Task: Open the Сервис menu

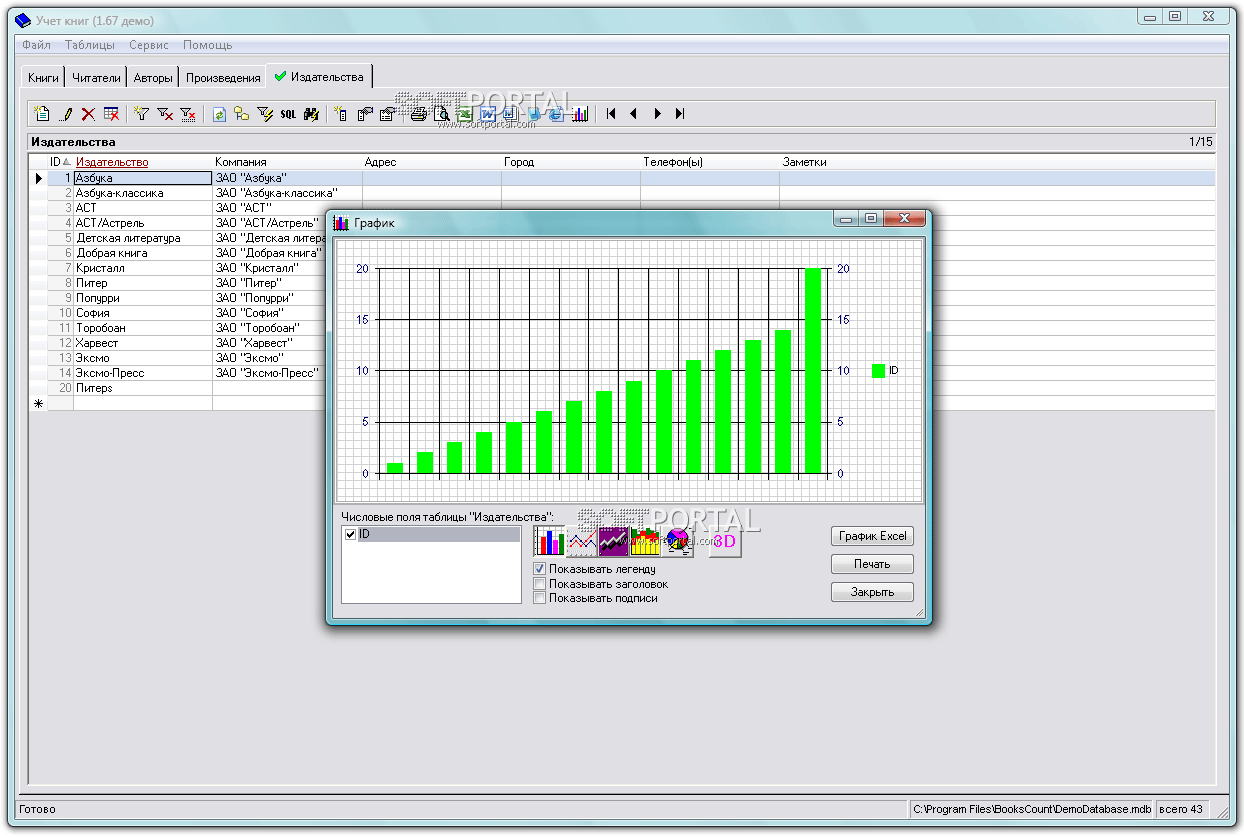Action: coord(149,45)
